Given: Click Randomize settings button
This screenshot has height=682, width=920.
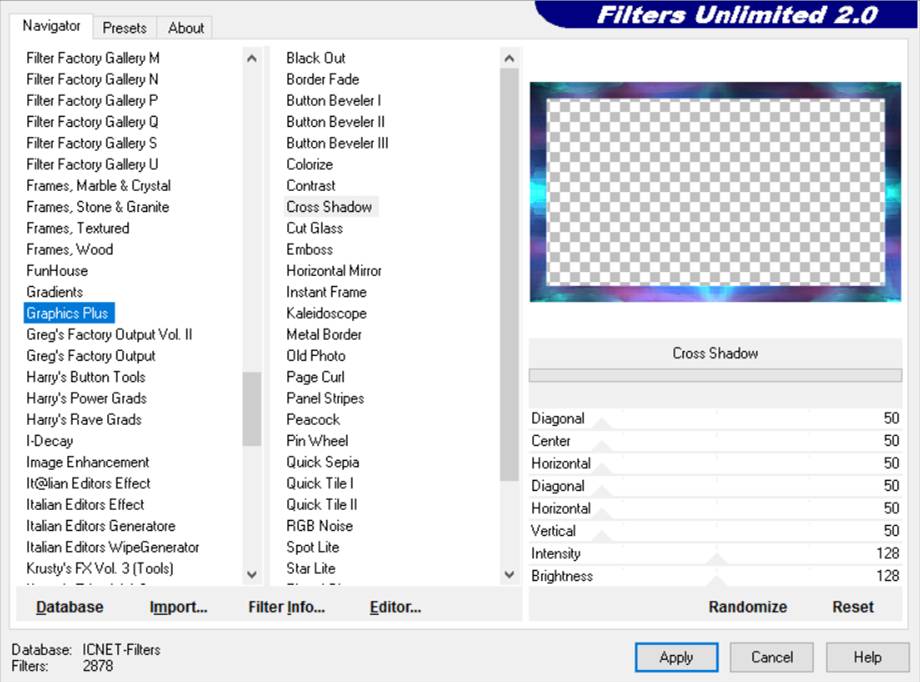Looking at the screenshot, I should 748,607.
